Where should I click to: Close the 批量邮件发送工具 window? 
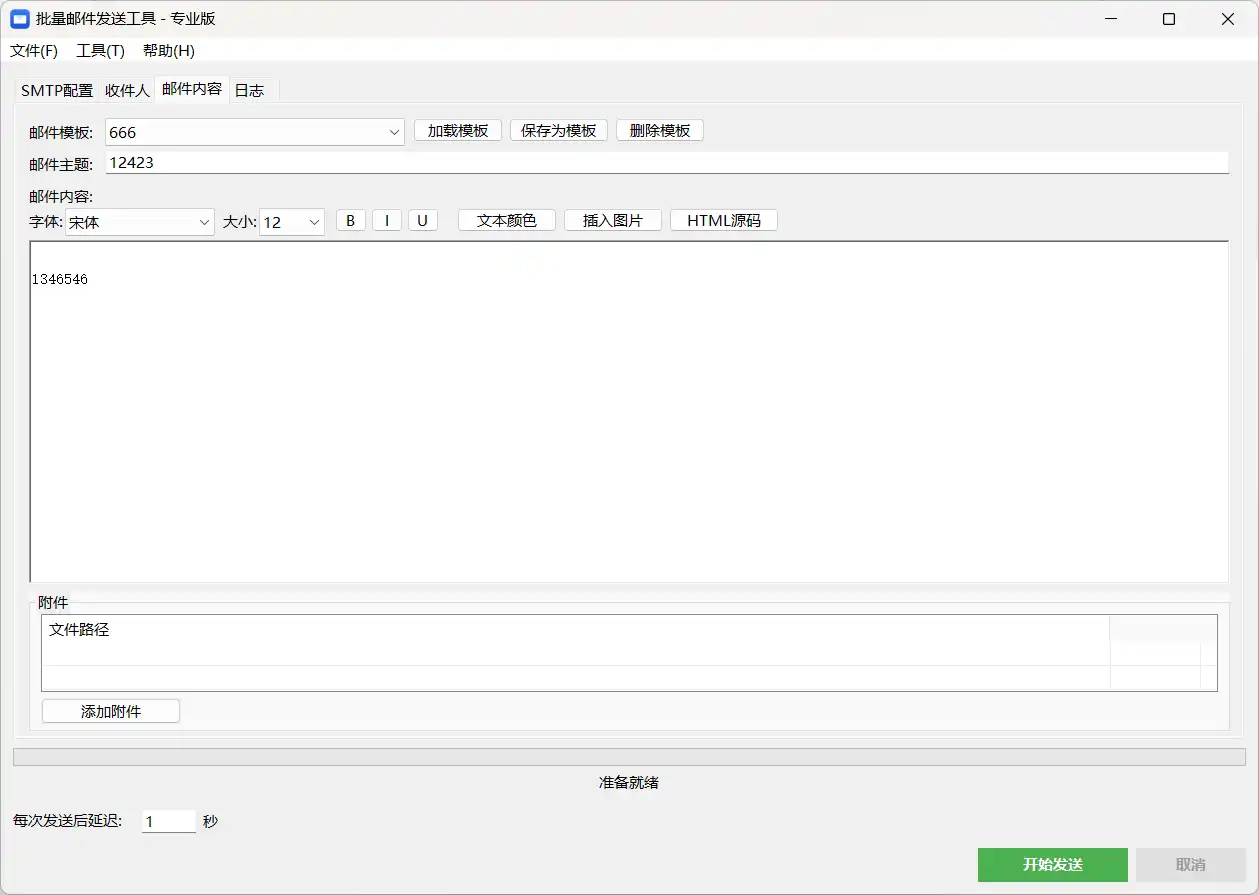point(1228,19)
